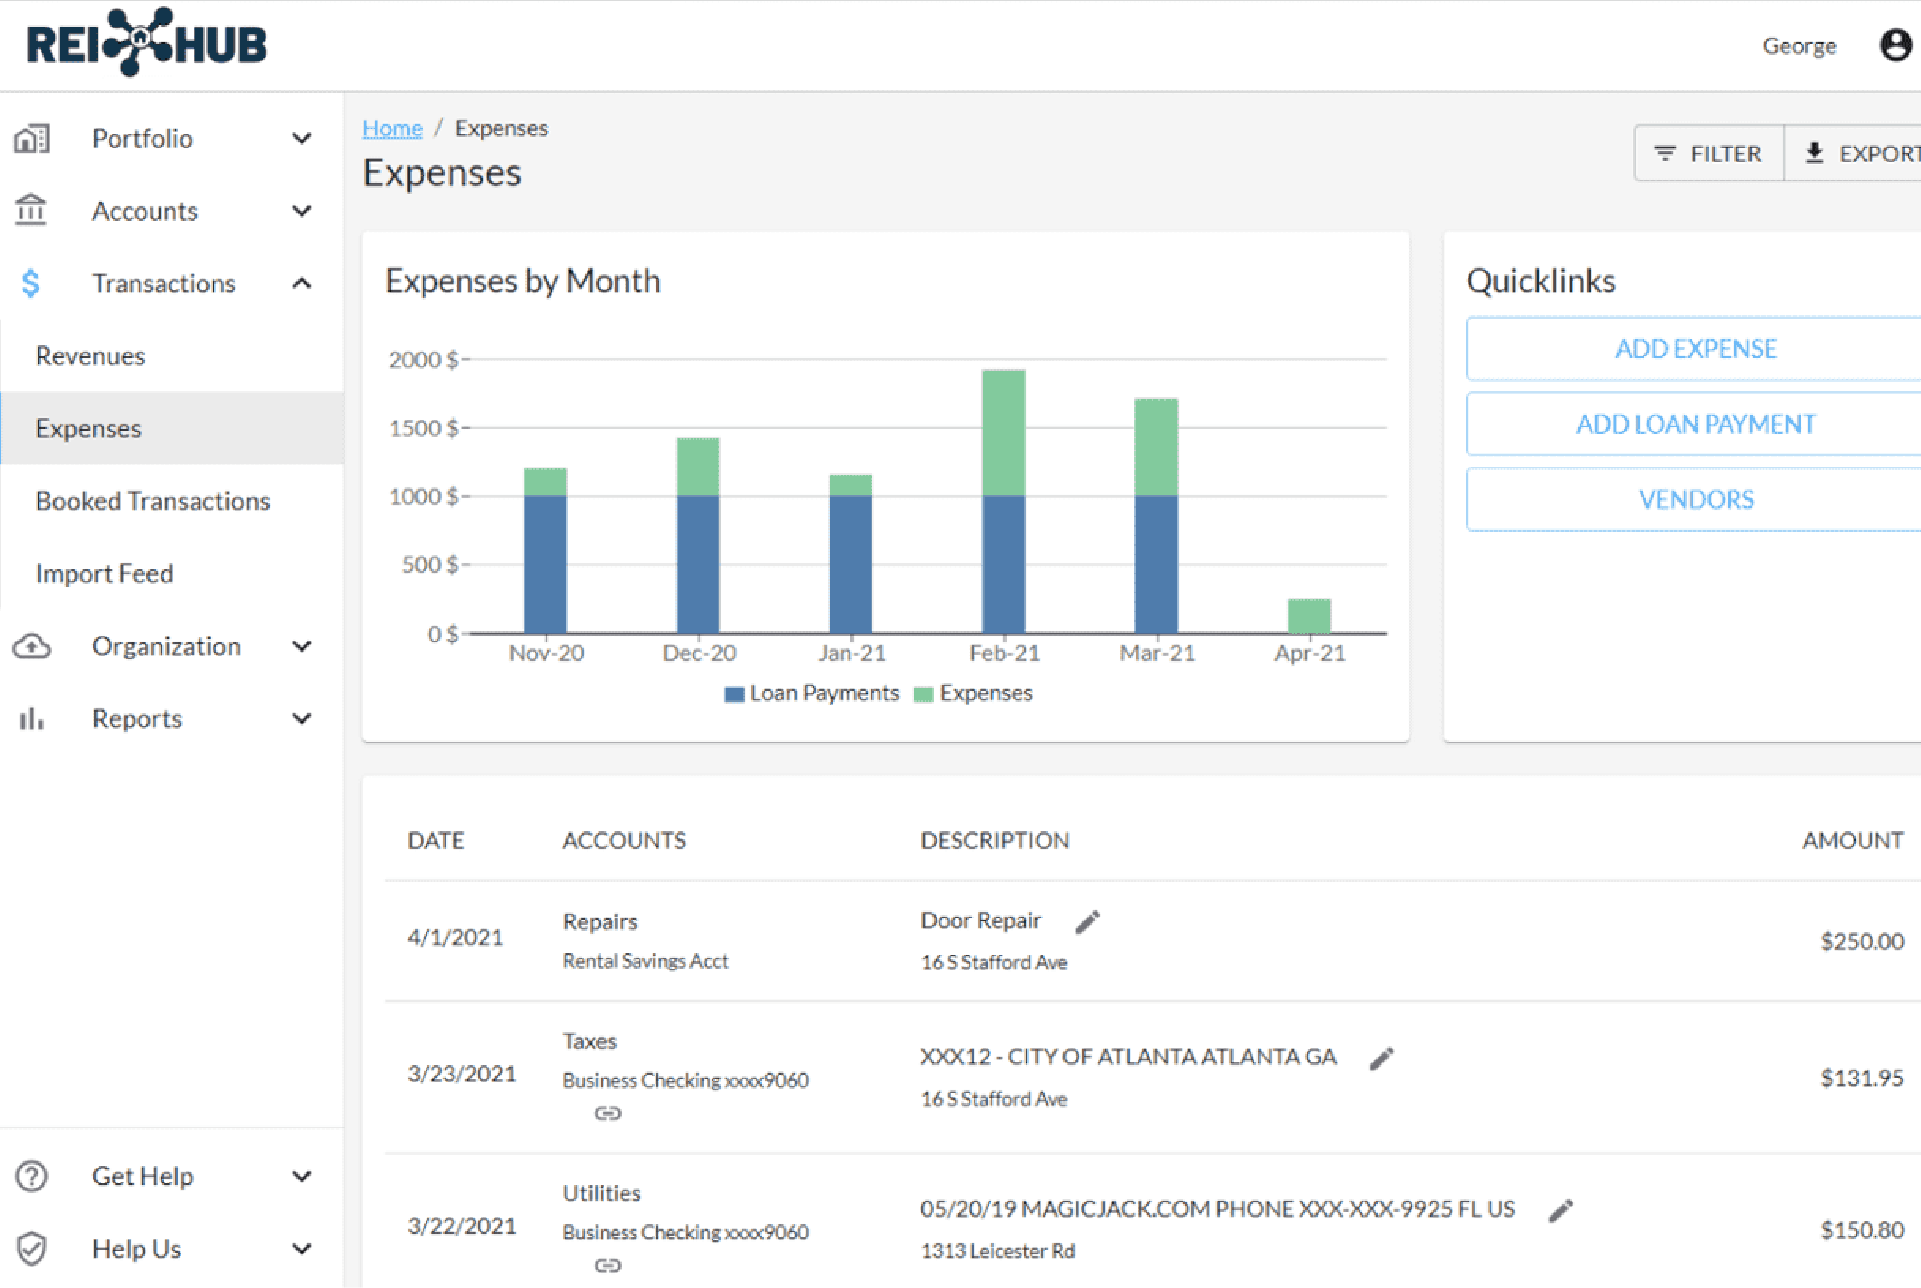
Task: Click the Organization cloud upload icon
Action: pyautogui.click(x=32, y=646)
